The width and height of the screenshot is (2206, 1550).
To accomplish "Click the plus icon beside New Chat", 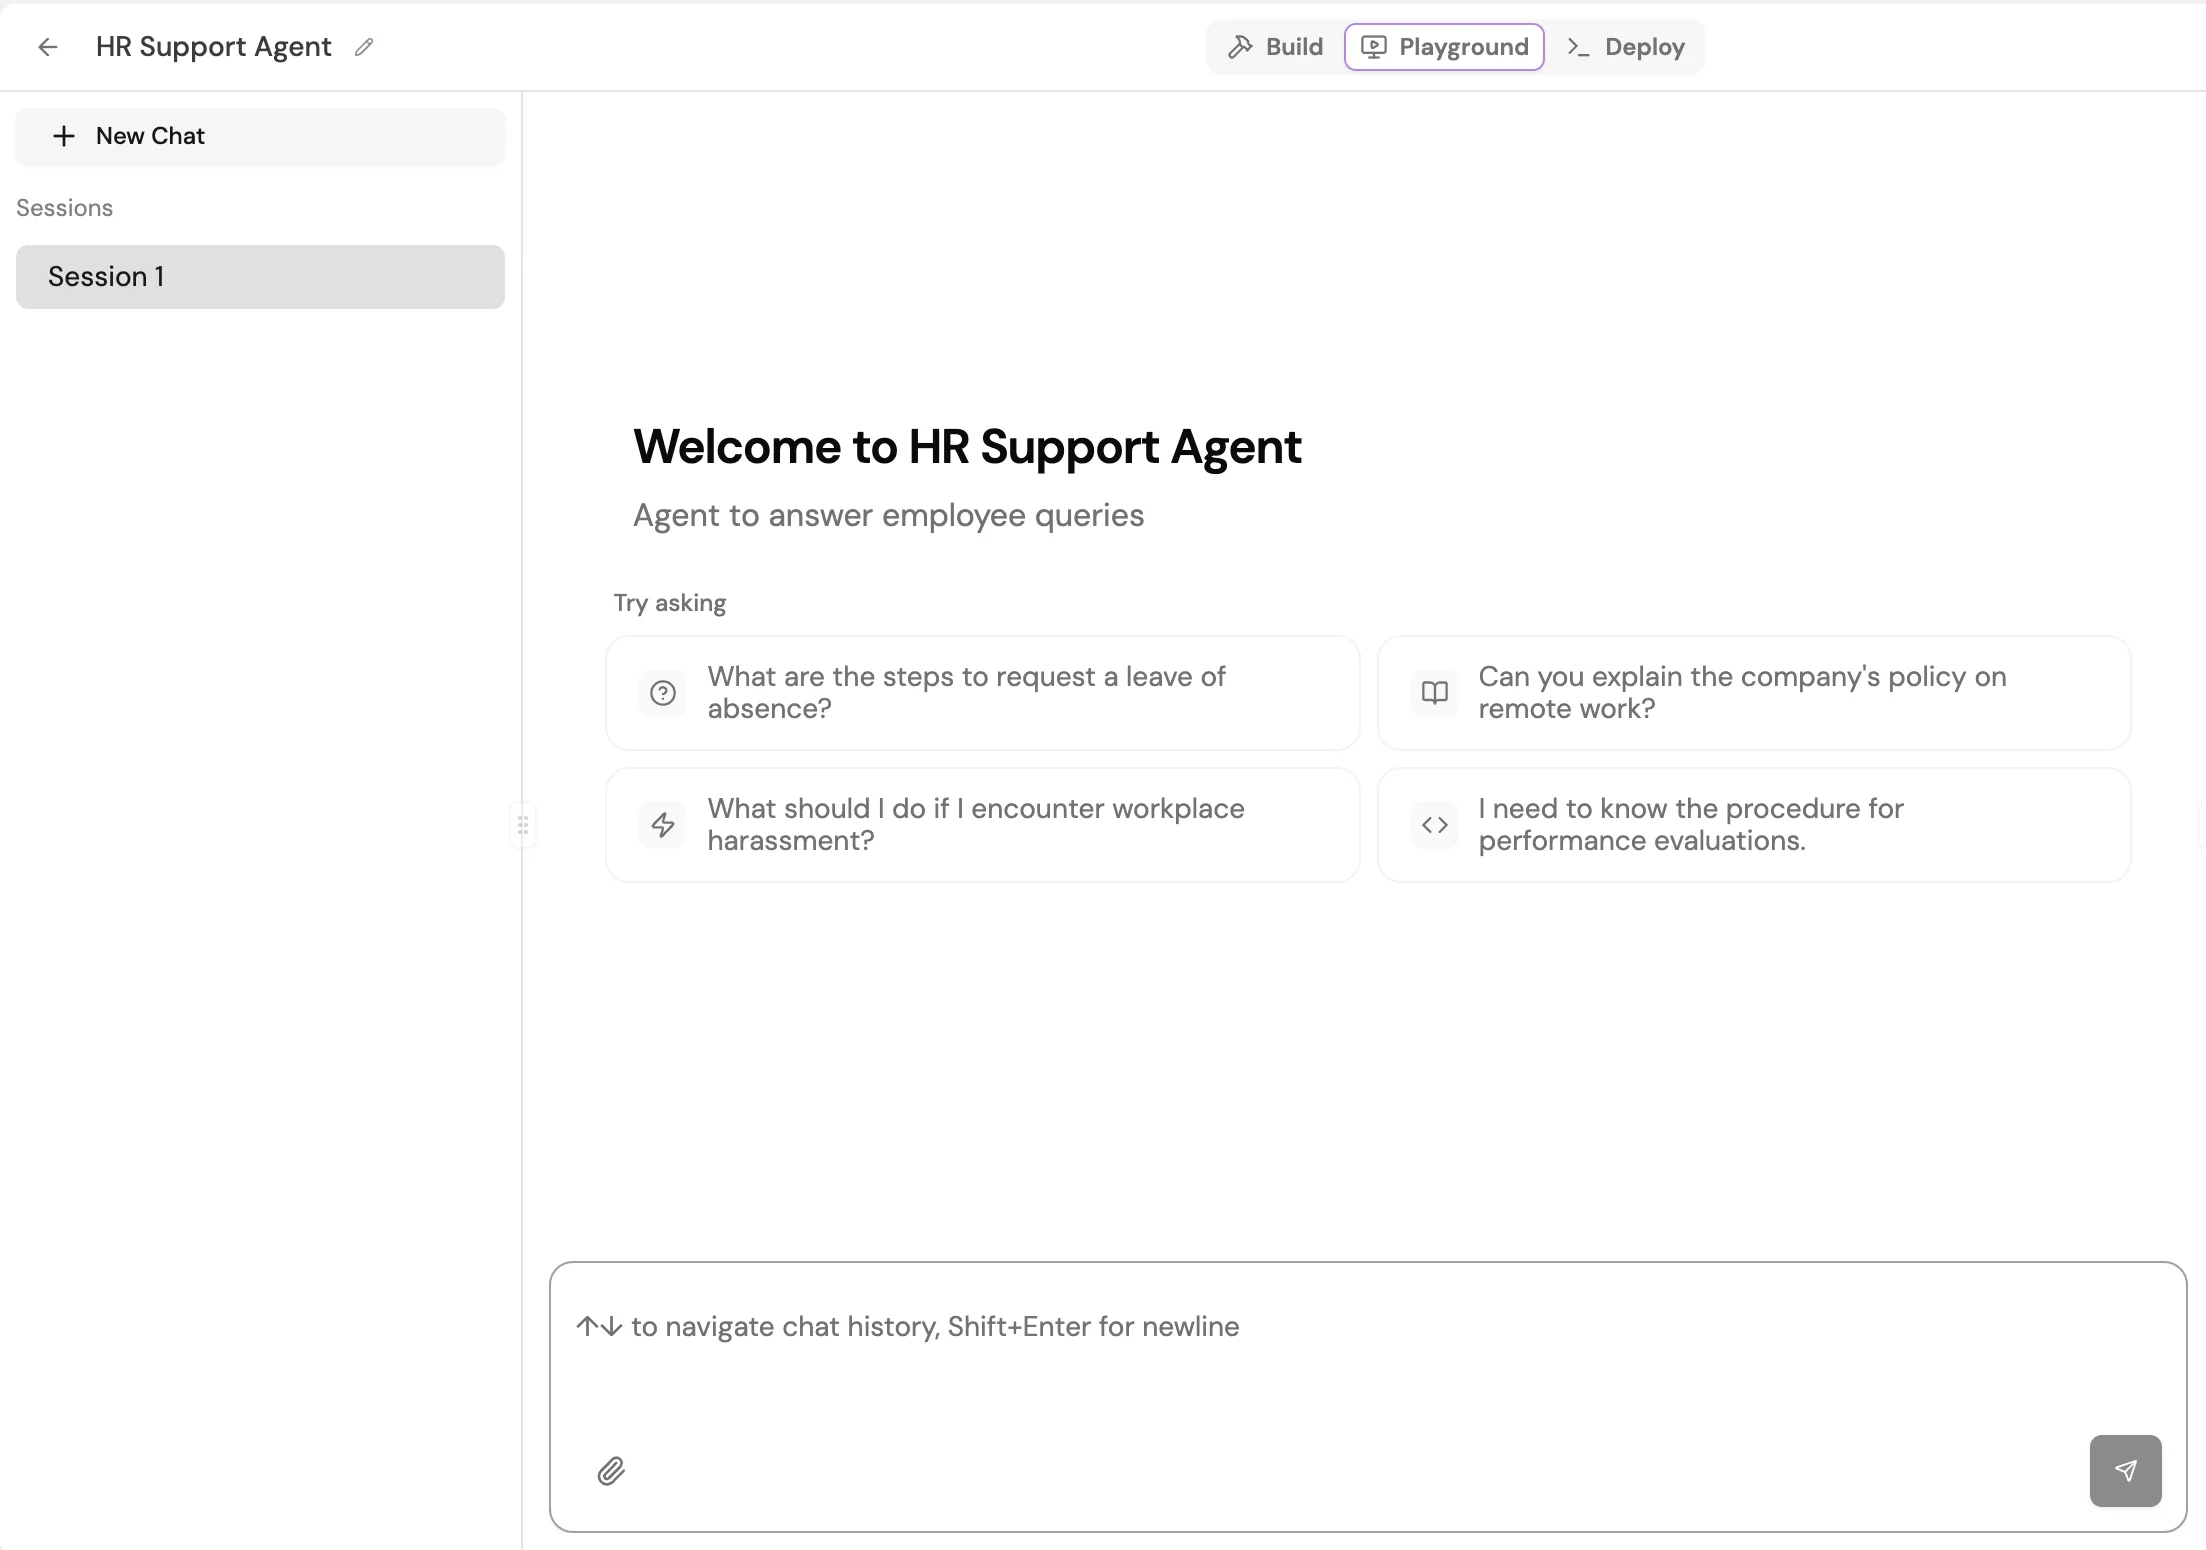I will coord(64,136).
